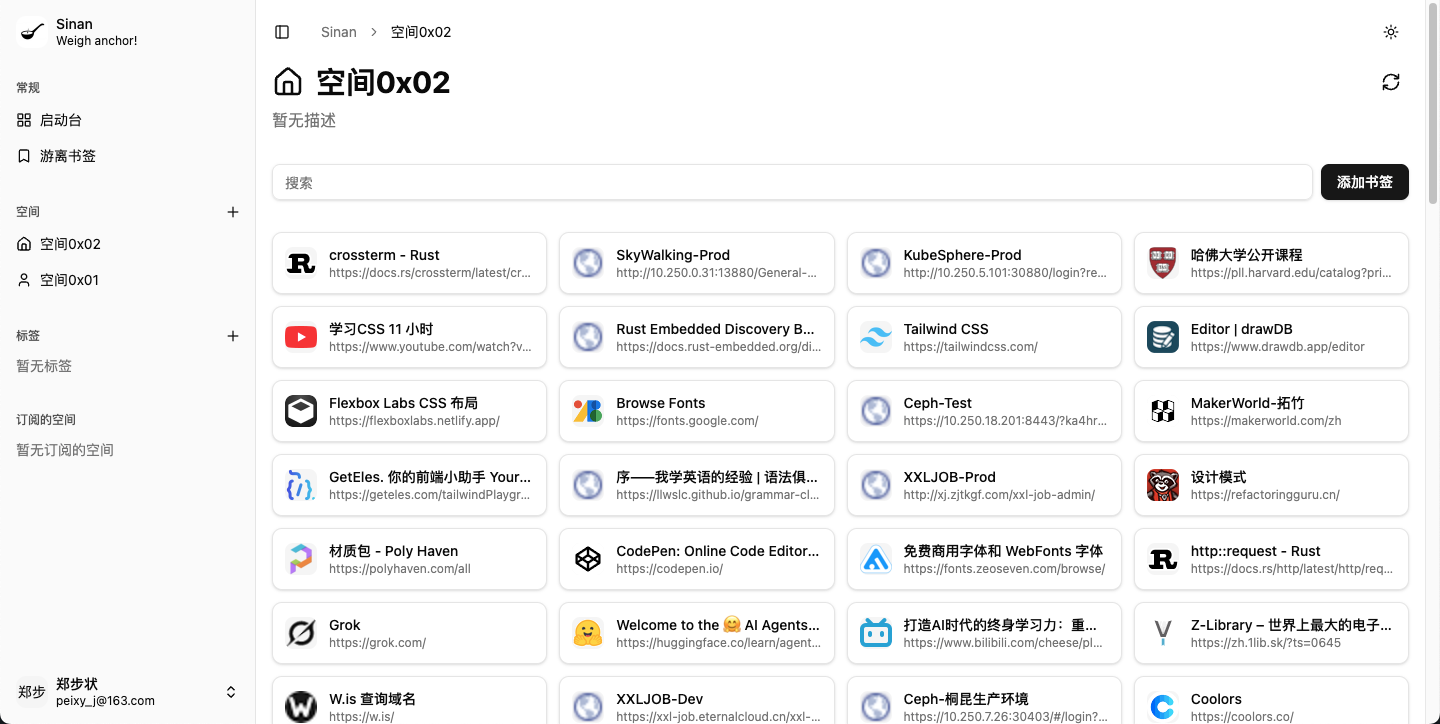Click the drawDB Editor bookmark icon
Image resolution: width=1440 pixels, height=724 pixels.
(1163, 337)
